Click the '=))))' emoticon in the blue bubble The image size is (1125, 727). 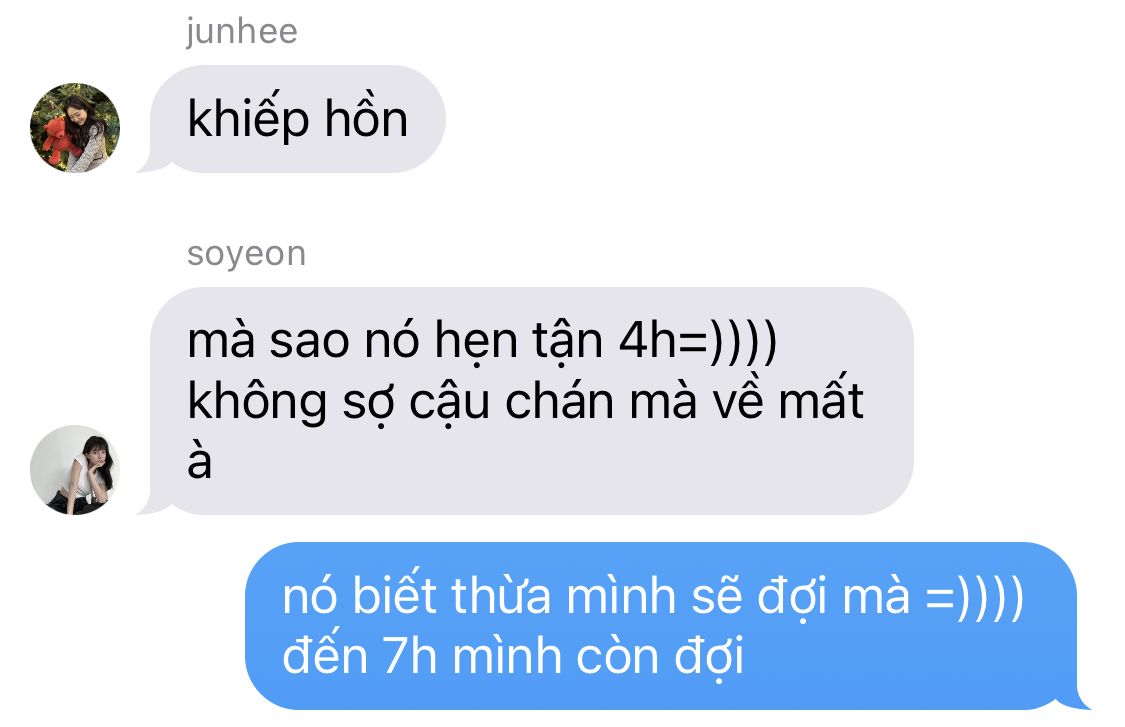click(974, 597)
